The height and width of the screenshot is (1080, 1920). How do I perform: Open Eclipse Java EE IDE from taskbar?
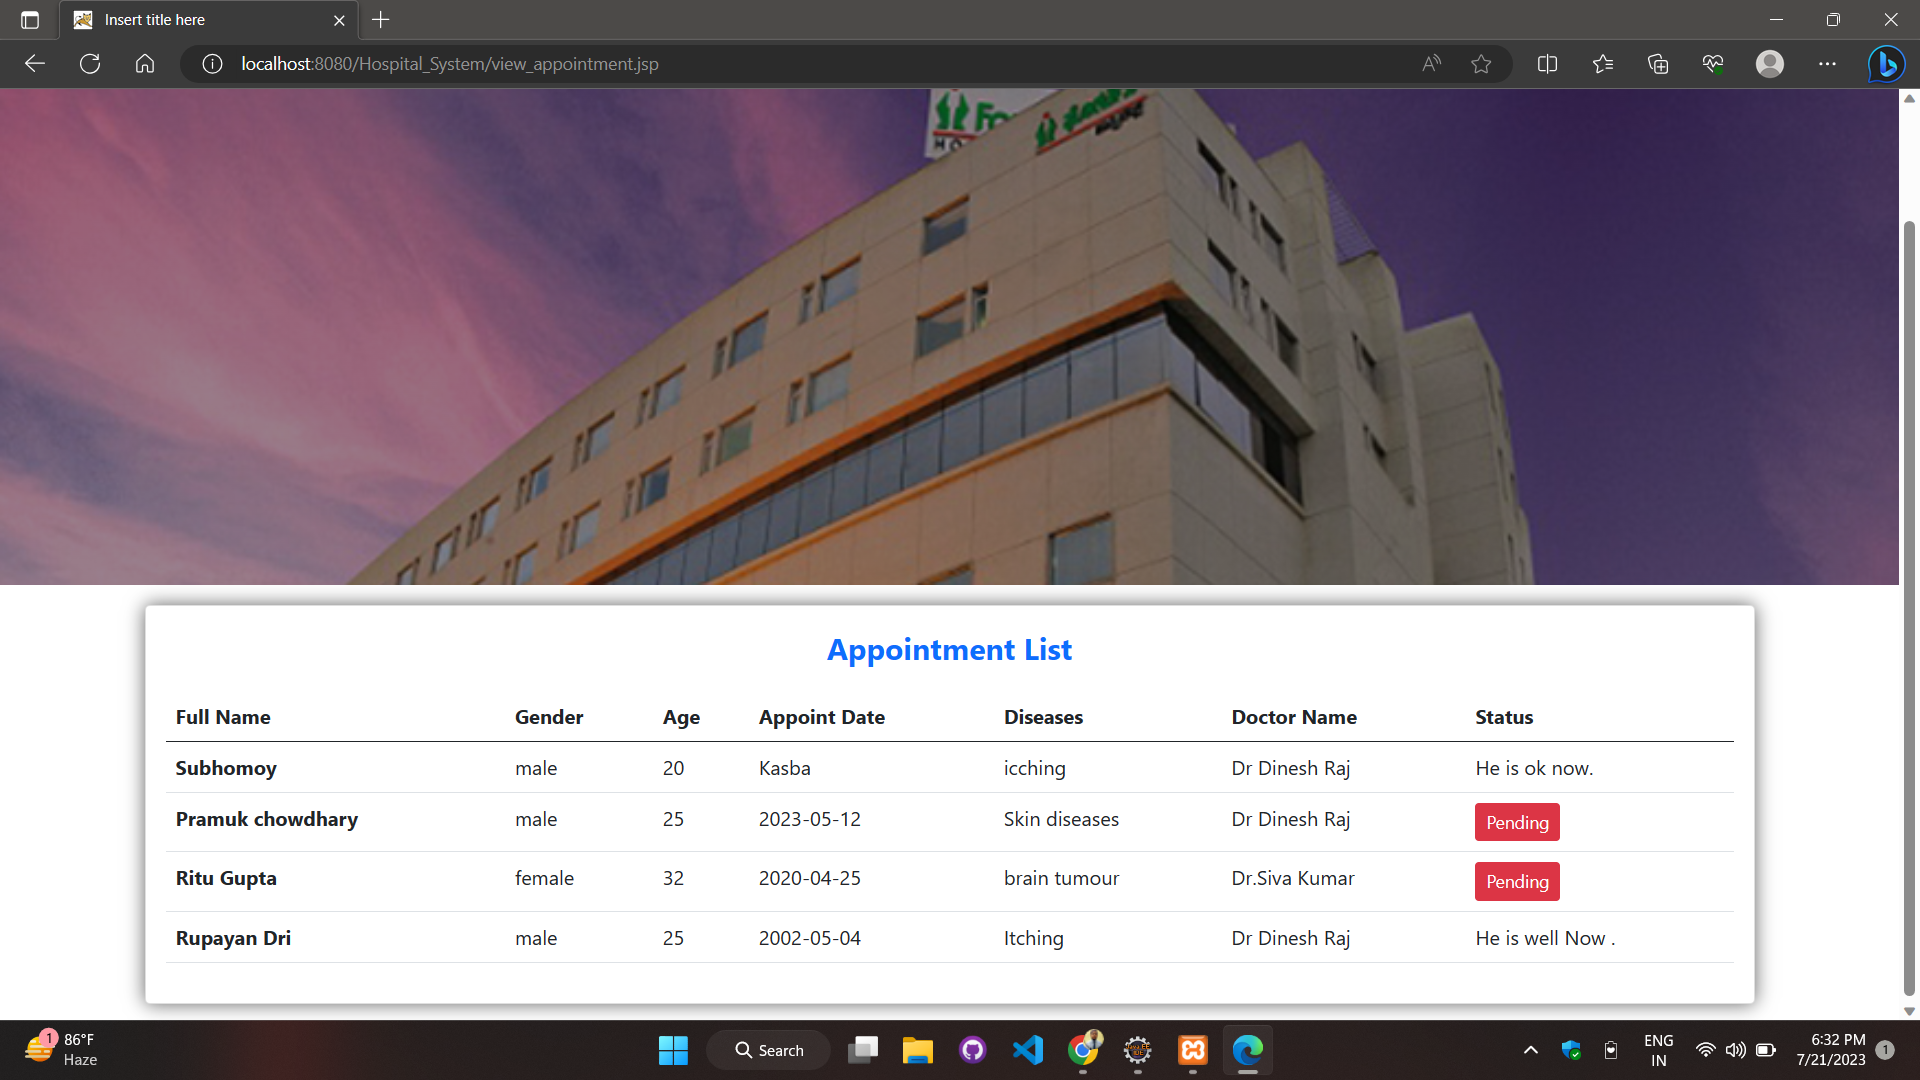coord(1137,1050)
